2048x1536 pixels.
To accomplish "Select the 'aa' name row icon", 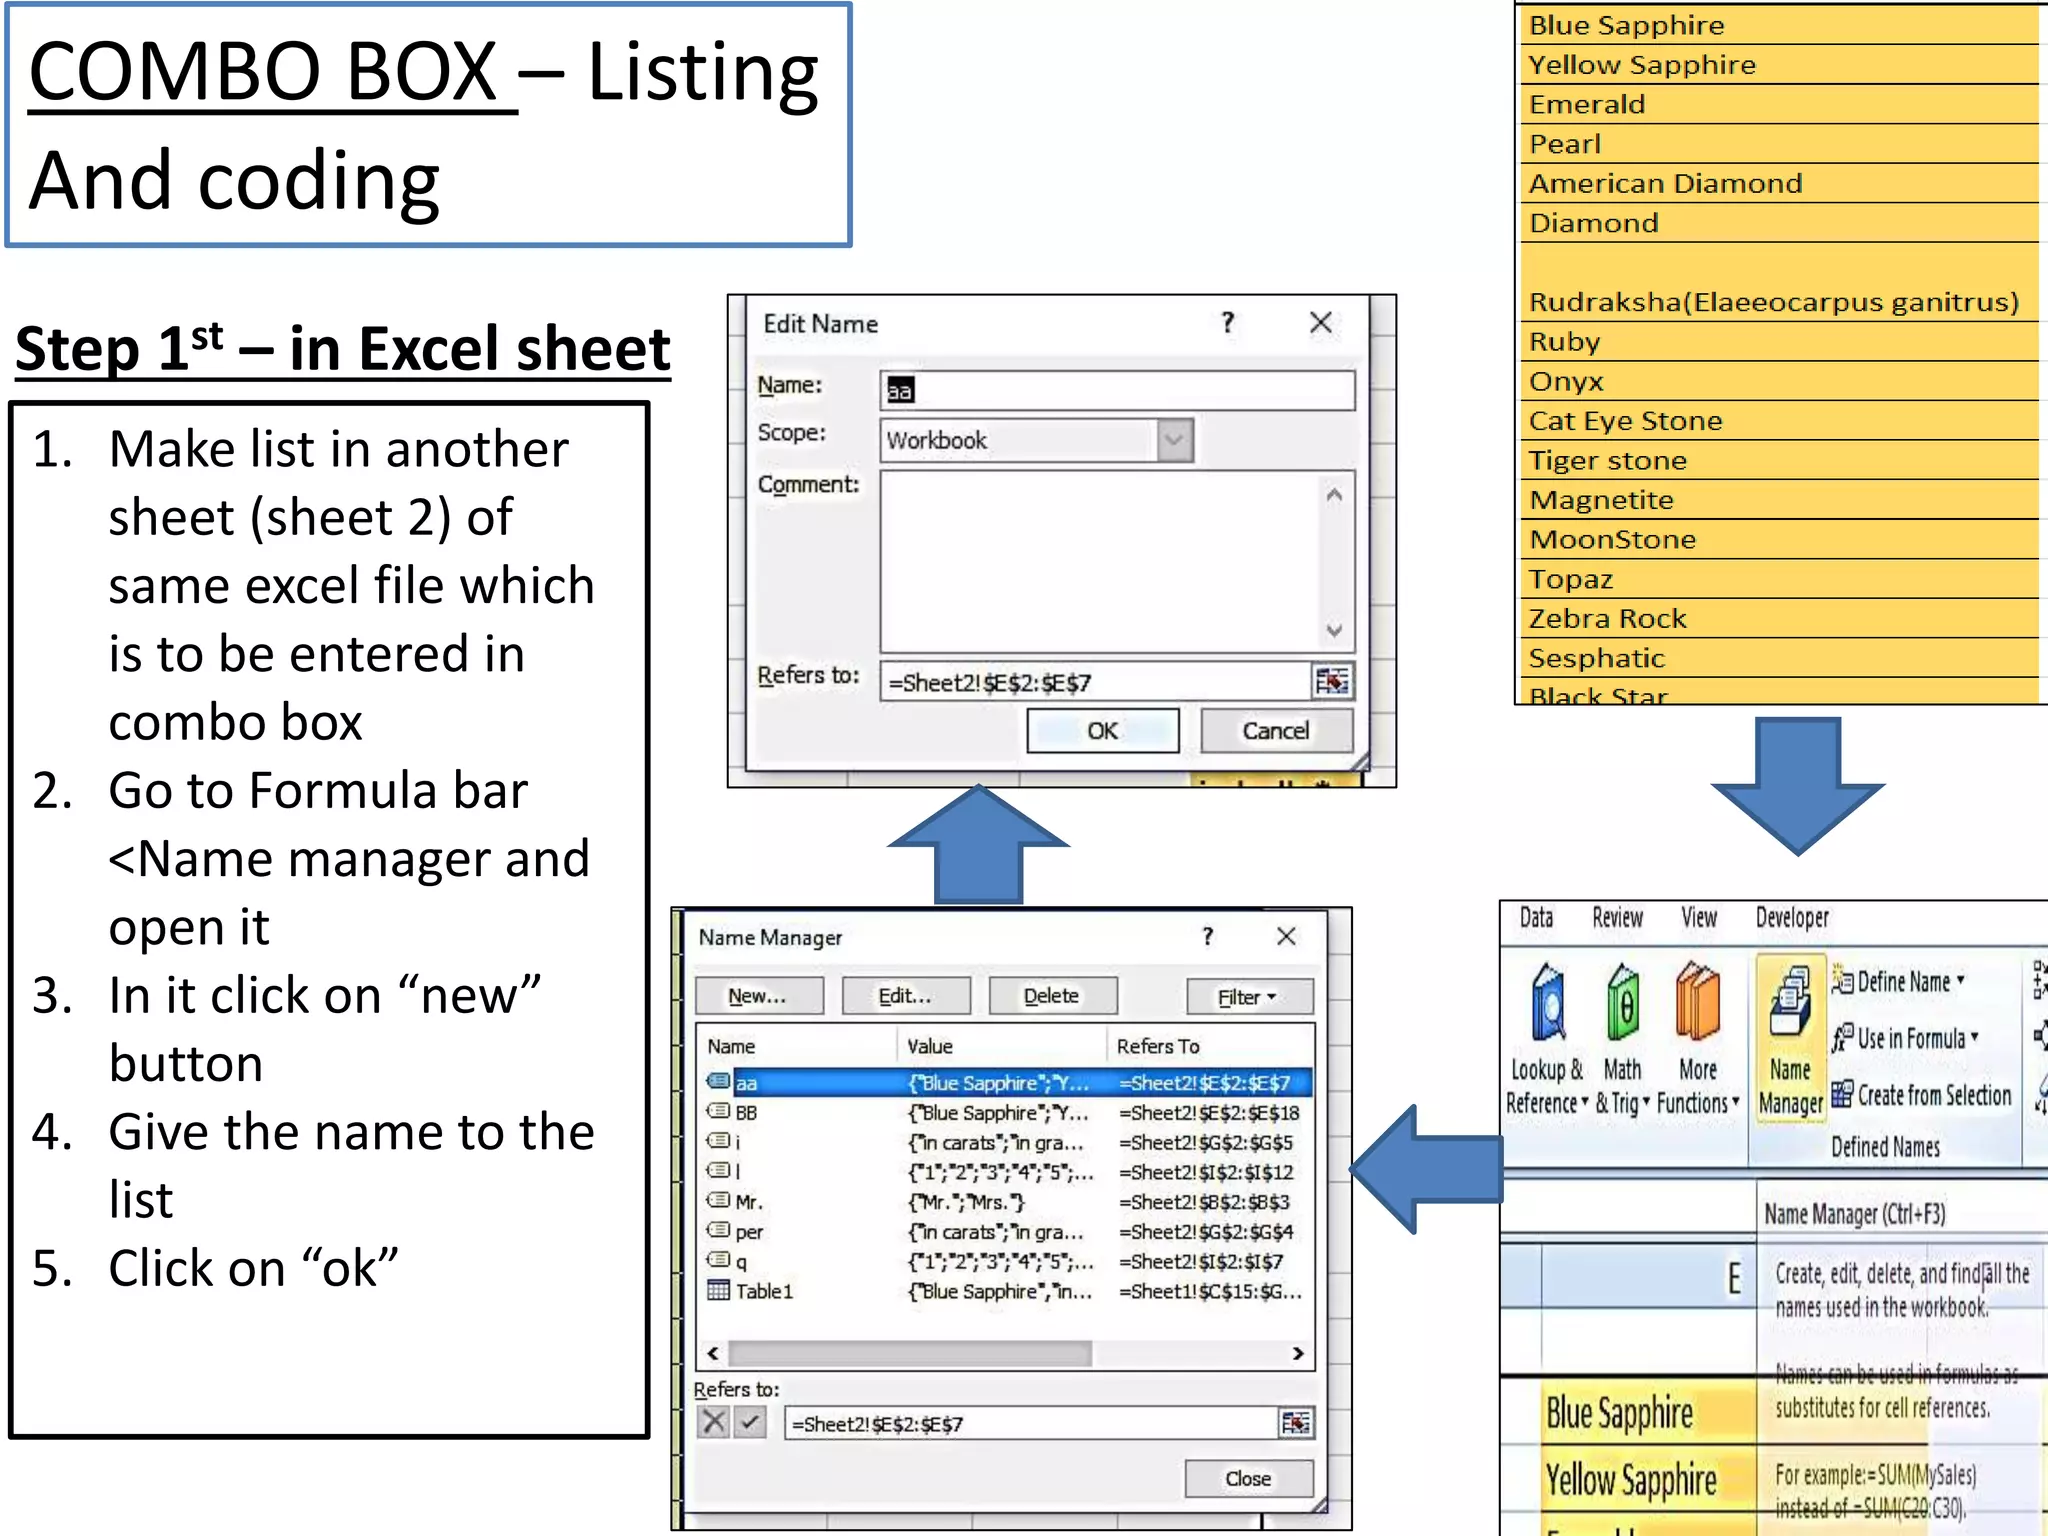I will tap(718, 1081).
